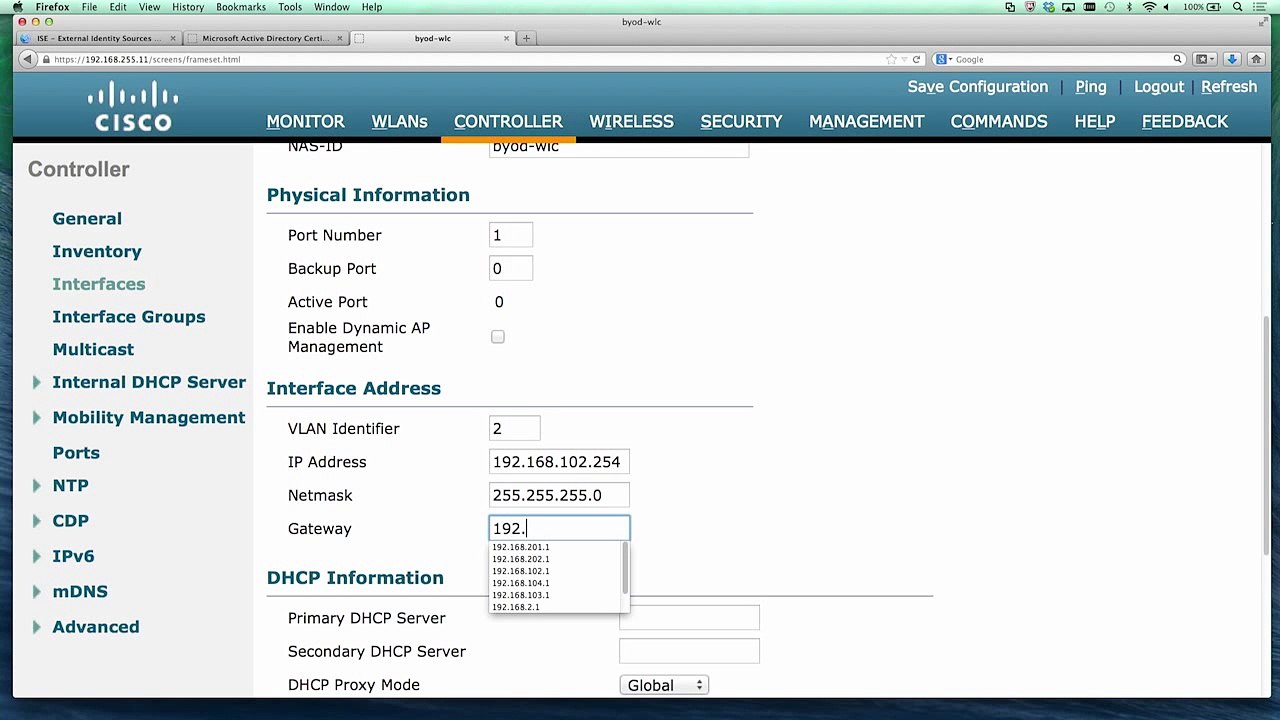Expand the mDNS sidebar section
This screenshot has width=1280, height=720.
[36, 591]
